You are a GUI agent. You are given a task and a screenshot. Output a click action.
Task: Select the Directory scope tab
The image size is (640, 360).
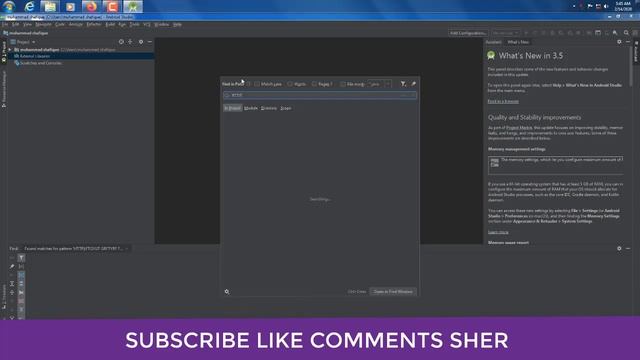(269, 108)
